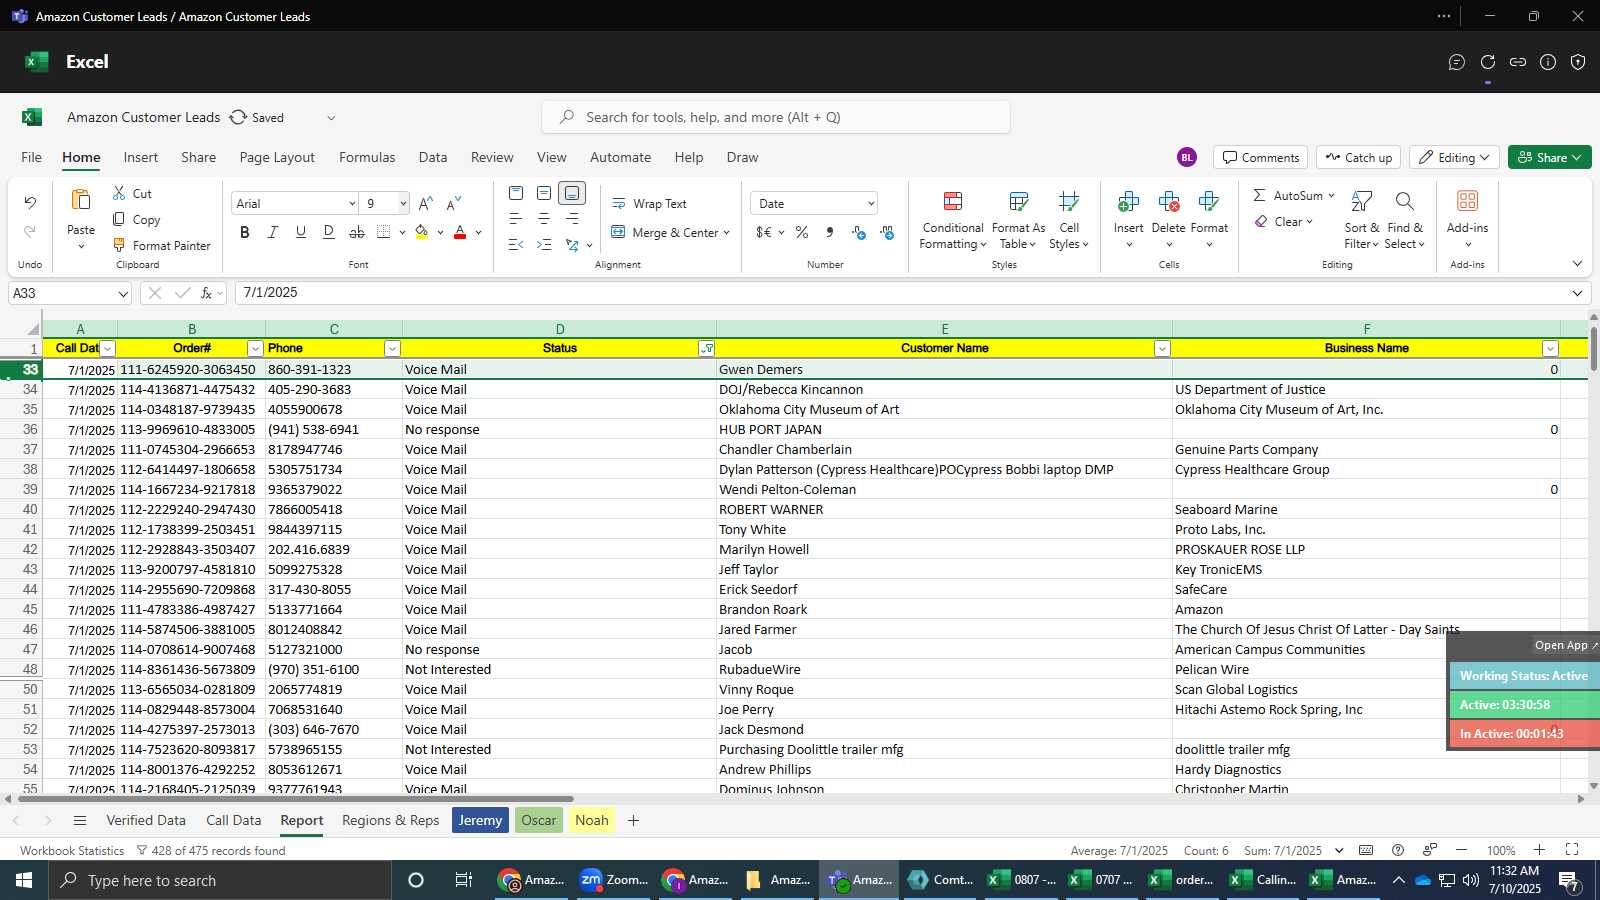The width and height of the screenshot is (1600, 900).
Task: Open the File menu
Action: [32, 157]
